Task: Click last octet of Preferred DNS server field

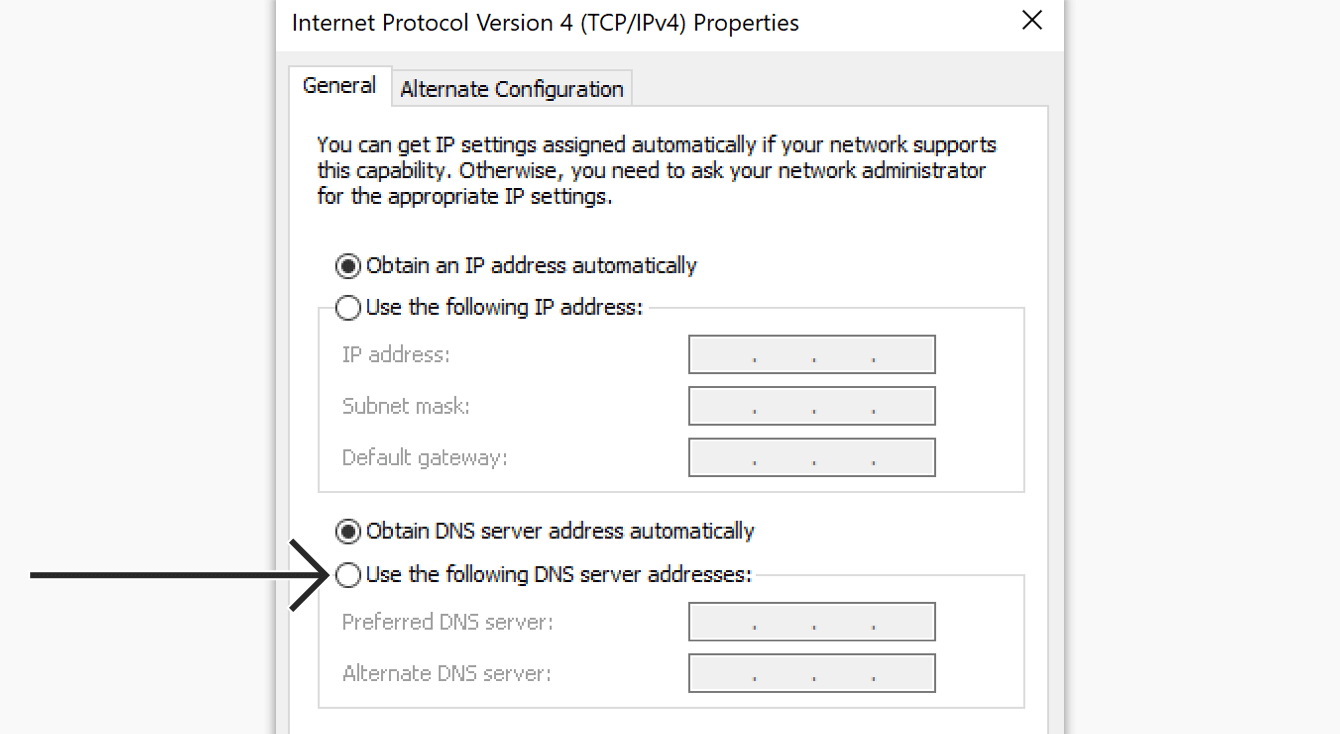Action: [x=905, y=622]
